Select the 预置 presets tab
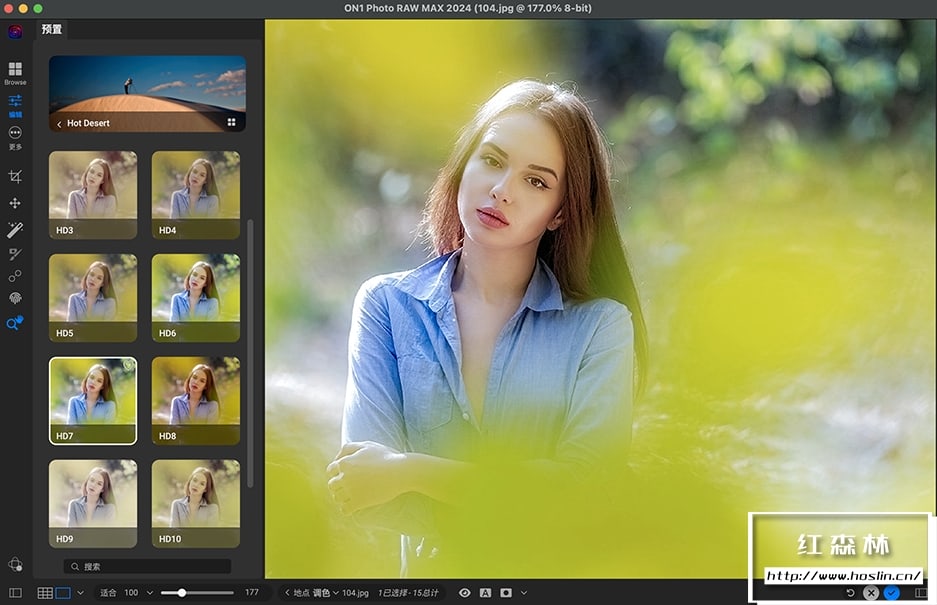937x605 pixels. [x=52, y=29]
